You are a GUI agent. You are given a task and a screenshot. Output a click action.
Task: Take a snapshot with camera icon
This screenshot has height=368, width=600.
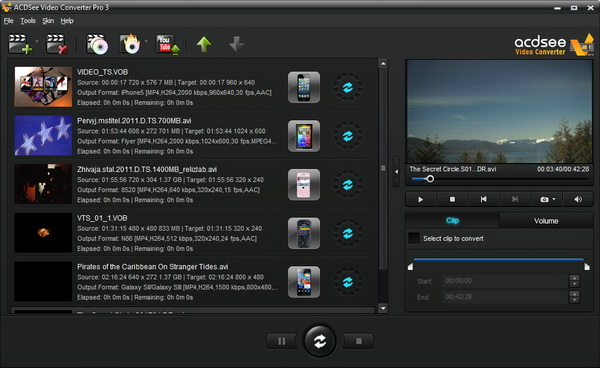544,199
